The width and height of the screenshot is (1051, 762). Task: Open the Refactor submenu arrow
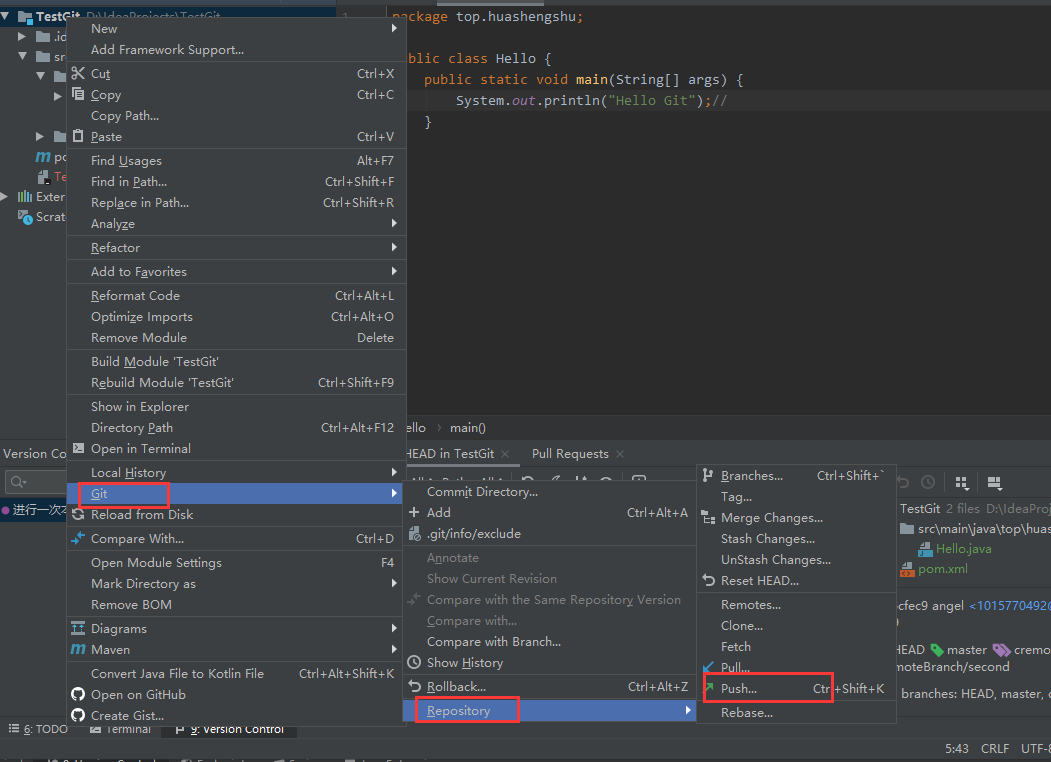coord(394,247)
